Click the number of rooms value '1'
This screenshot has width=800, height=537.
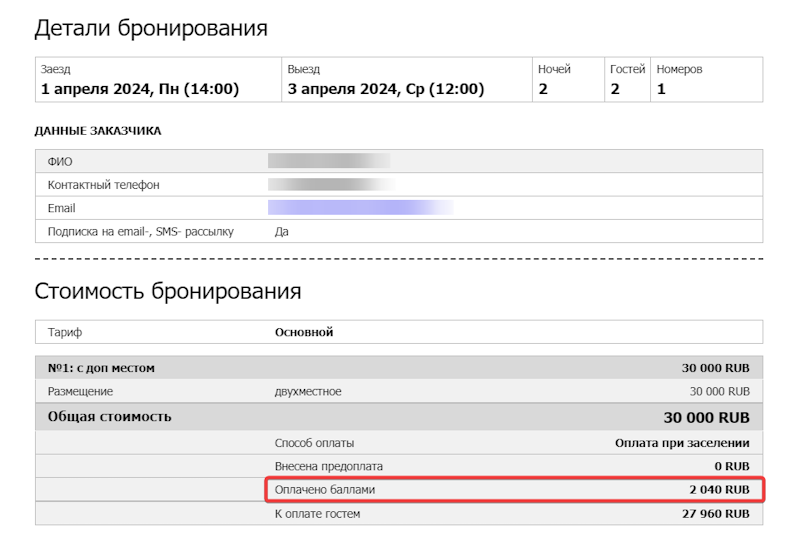661,89
